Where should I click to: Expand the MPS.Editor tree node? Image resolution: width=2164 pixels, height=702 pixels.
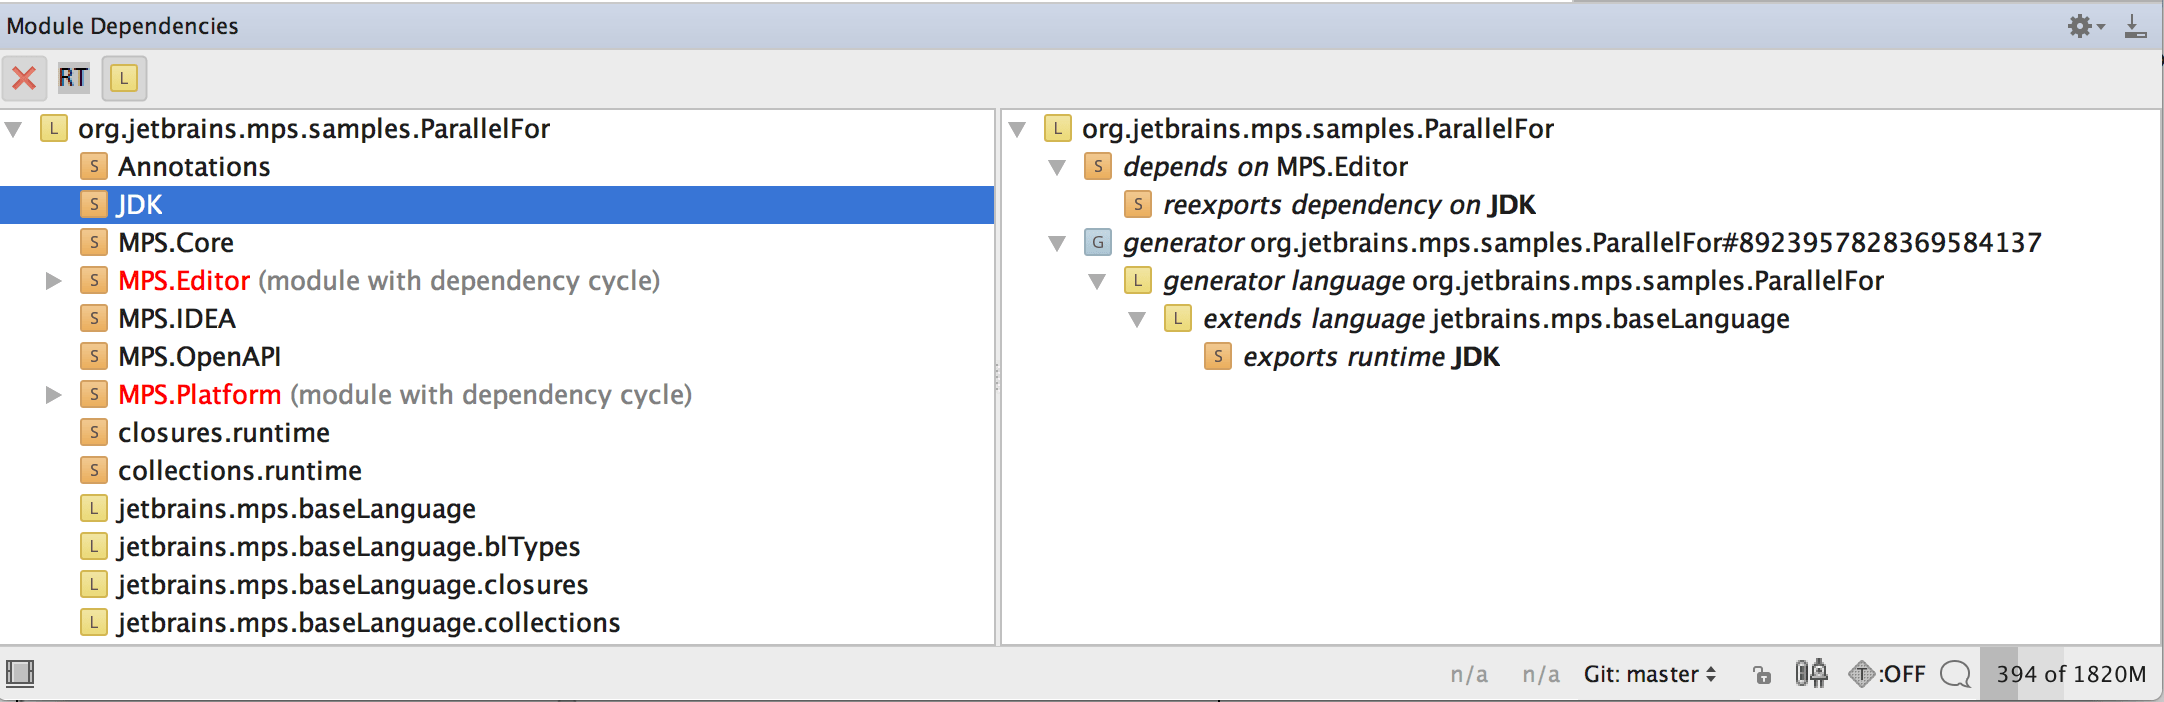click(x=54, y=281)
